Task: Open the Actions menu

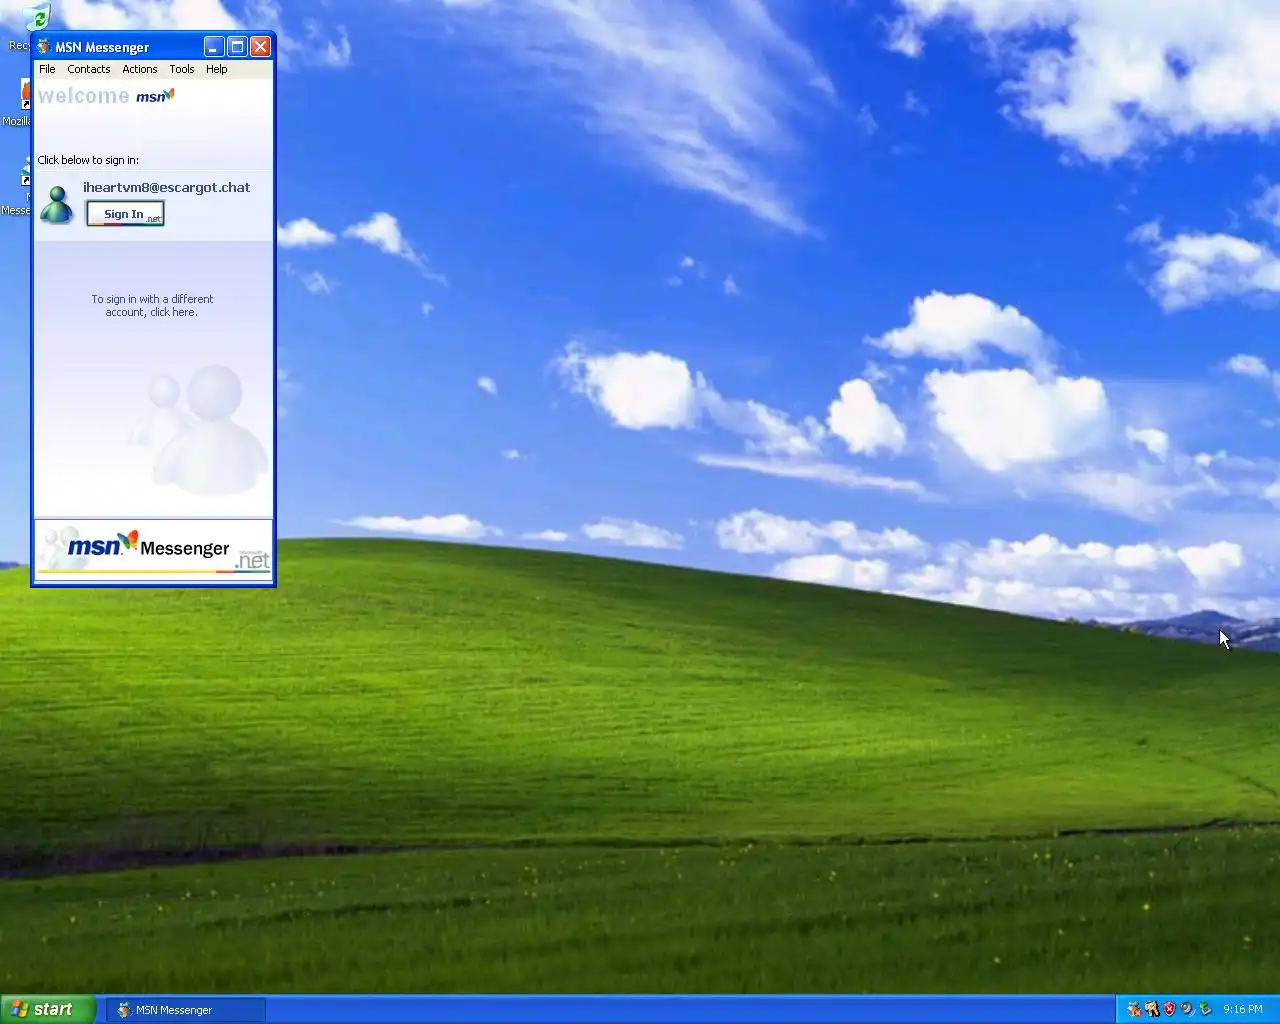Action: pyautogui.click(x=140, y=69)
